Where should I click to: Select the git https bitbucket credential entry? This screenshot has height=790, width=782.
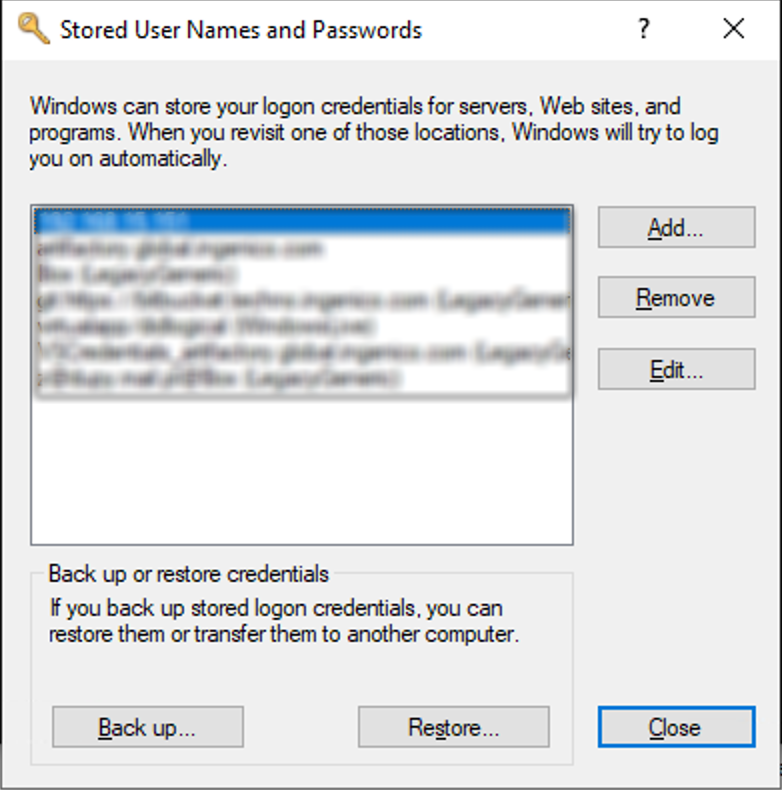point(300,299)
